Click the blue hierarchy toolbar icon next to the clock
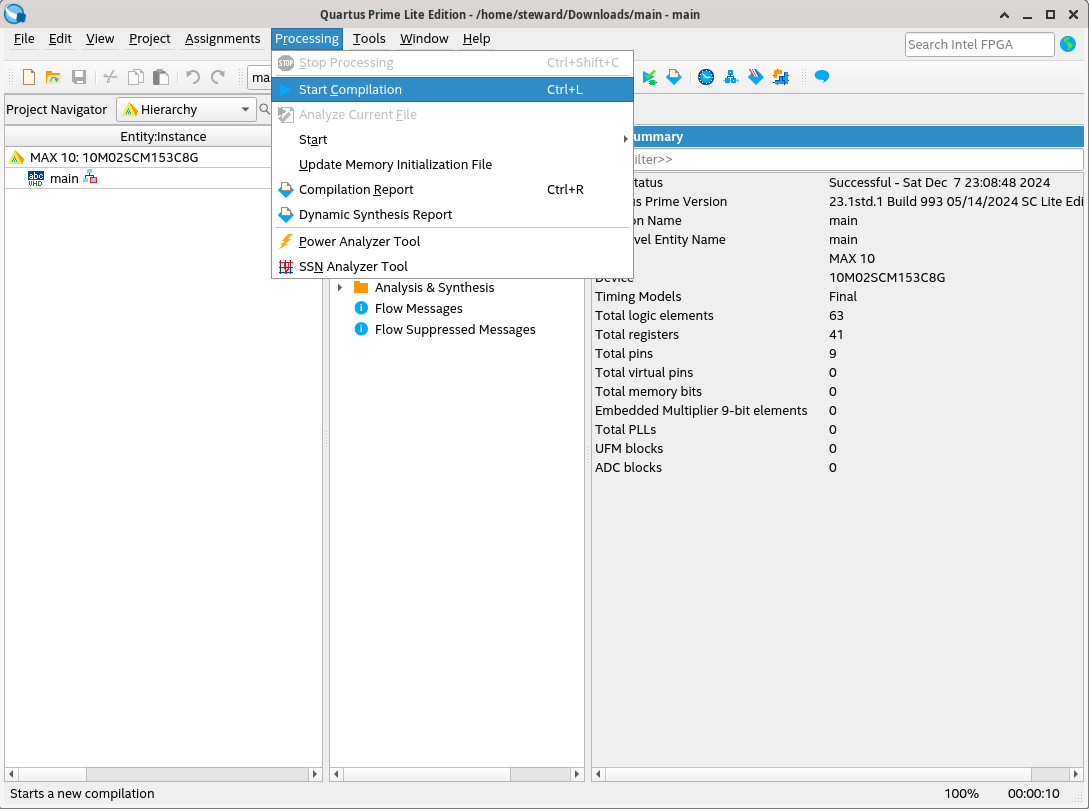This screenshot has height=809, width=1089. [731, 77]
